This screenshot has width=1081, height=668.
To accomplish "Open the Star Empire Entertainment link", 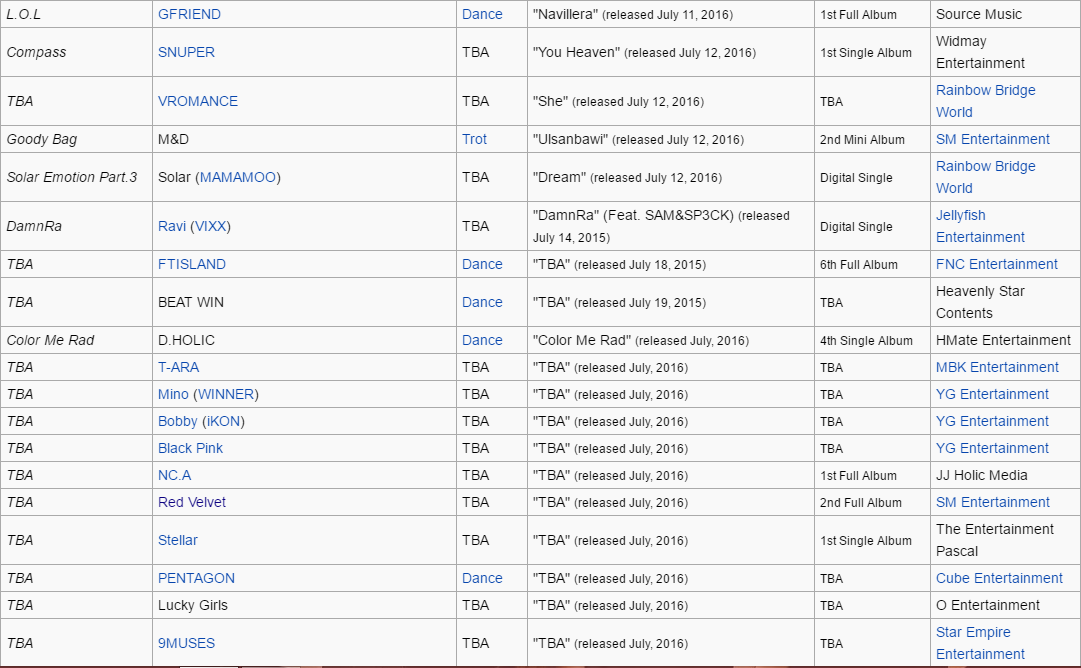I will [980, 642].
